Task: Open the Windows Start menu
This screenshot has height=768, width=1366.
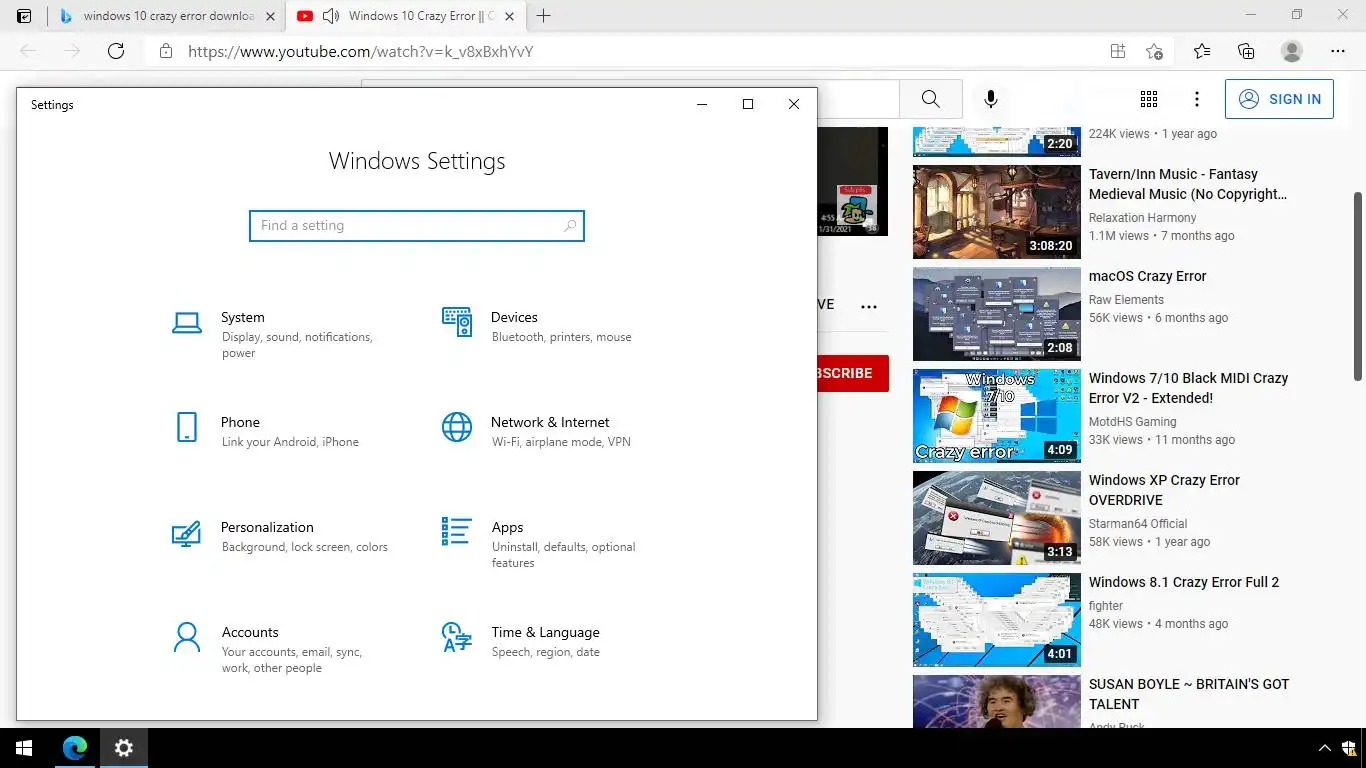Action: 24,748
